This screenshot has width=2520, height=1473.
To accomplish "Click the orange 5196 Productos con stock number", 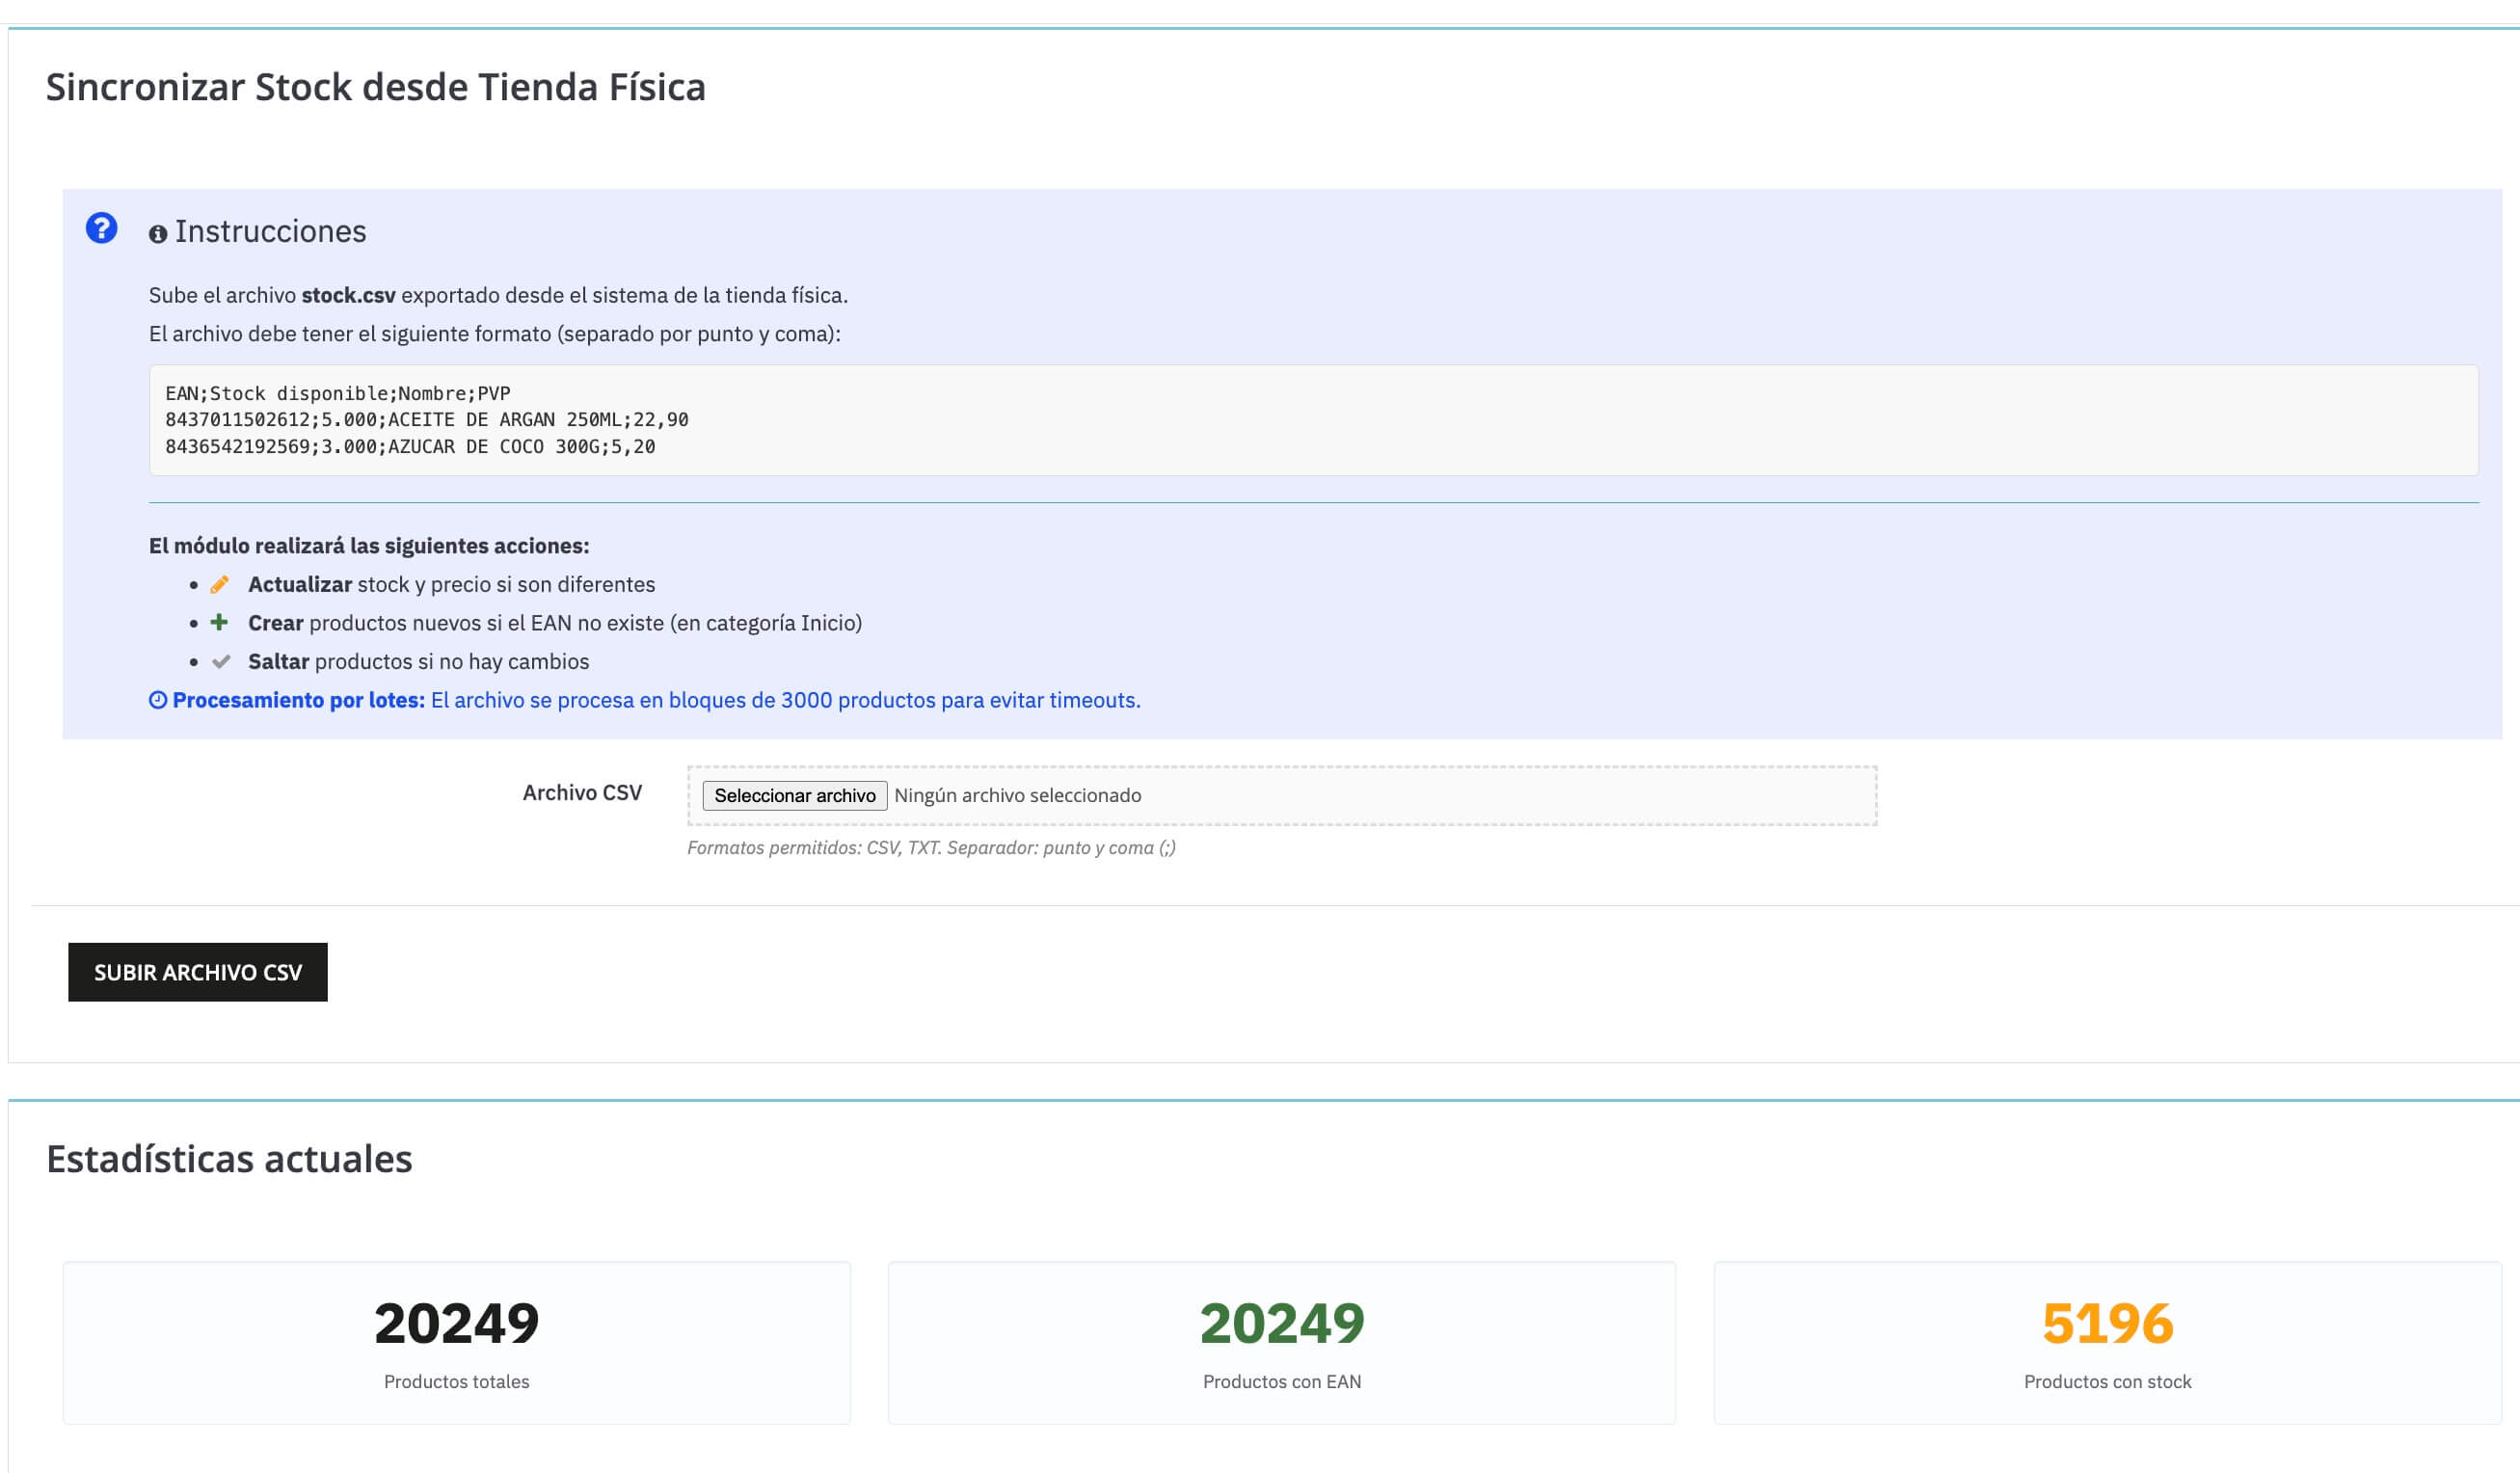I will coord(2107,1322).
